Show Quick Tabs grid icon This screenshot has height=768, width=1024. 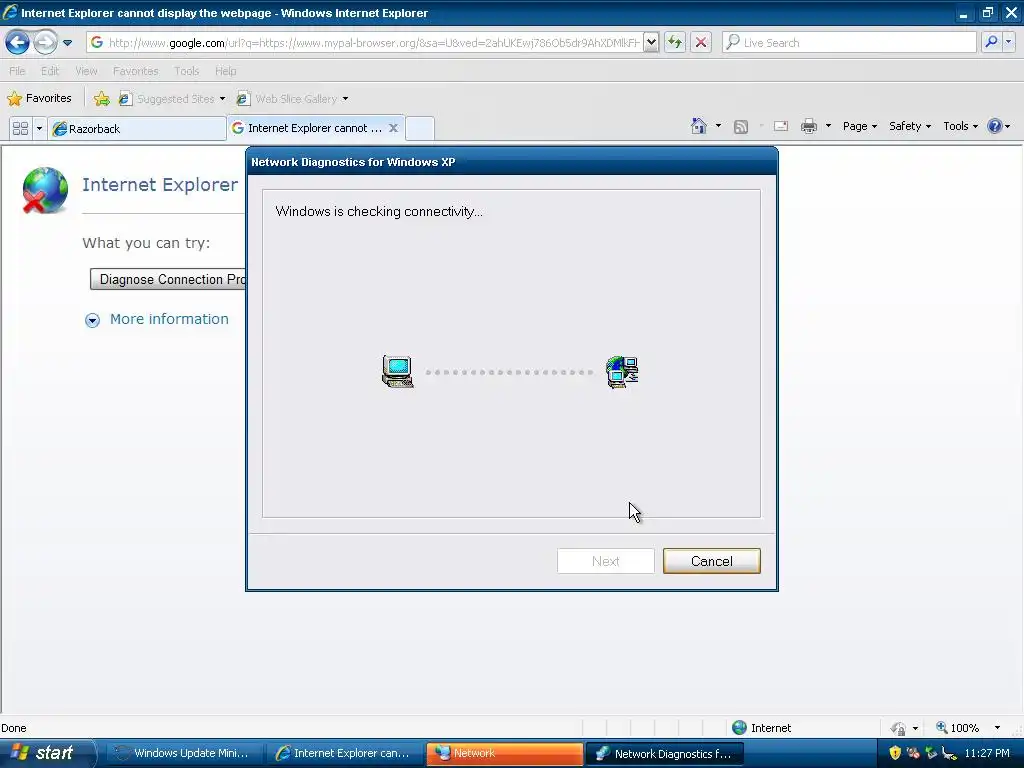click(x=20, y=128)
